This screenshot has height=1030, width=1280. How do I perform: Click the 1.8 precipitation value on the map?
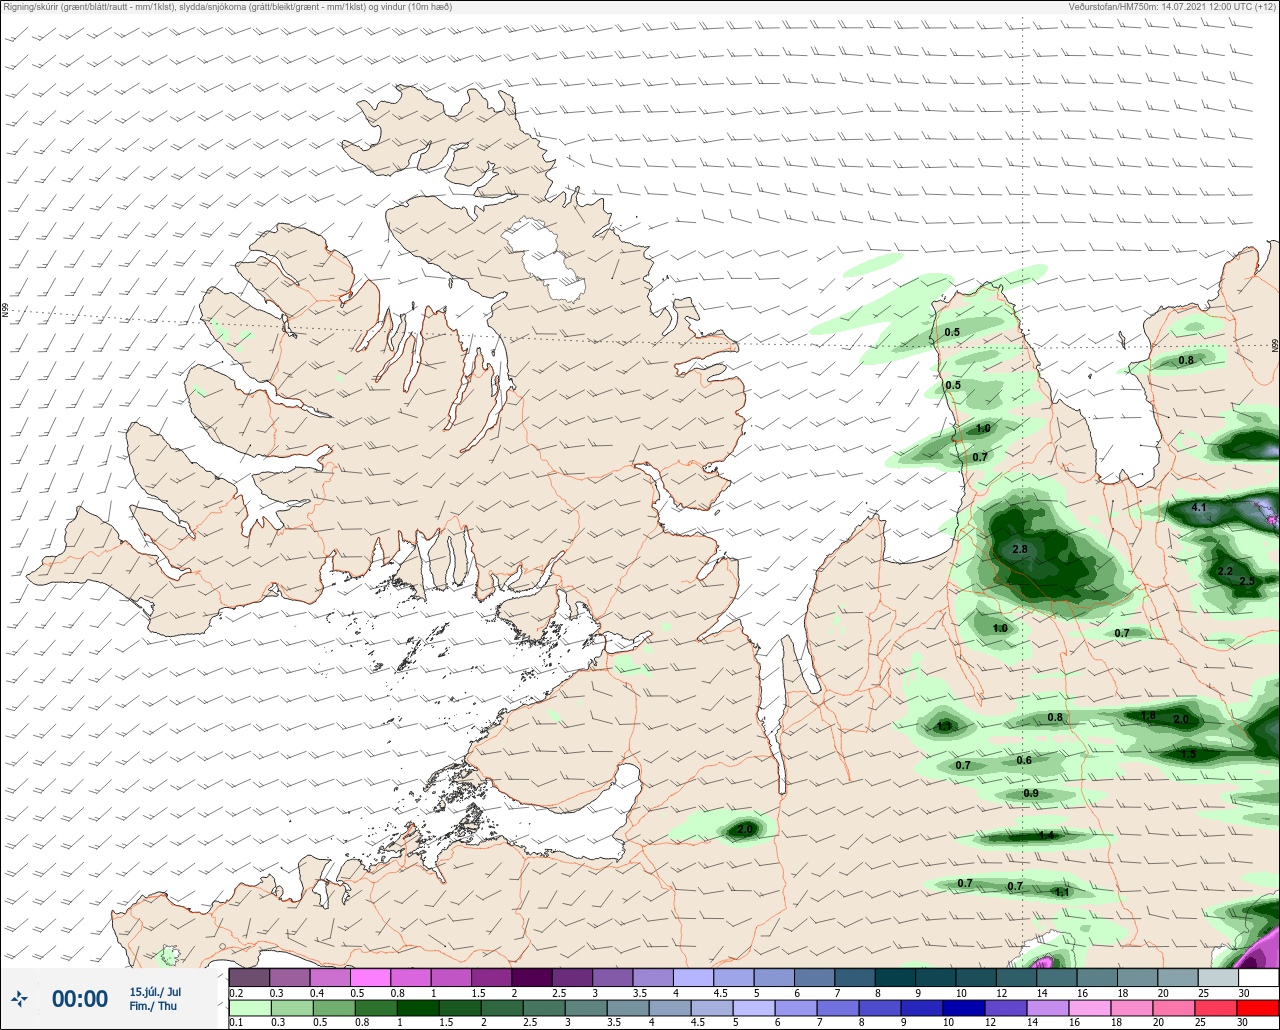pyautogui.click(x=1148, y=716)
